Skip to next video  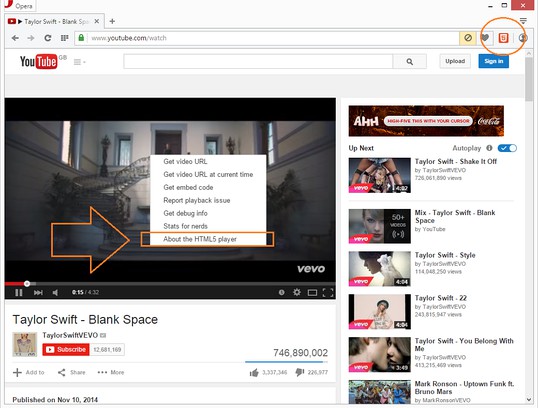tap(38, 292)
